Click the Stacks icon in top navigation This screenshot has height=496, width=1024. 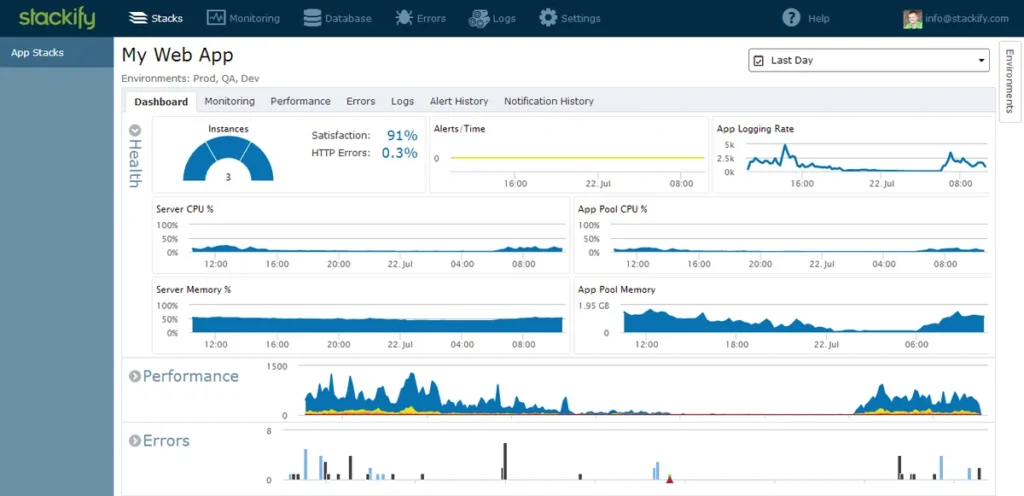click(x=139, y=18)
